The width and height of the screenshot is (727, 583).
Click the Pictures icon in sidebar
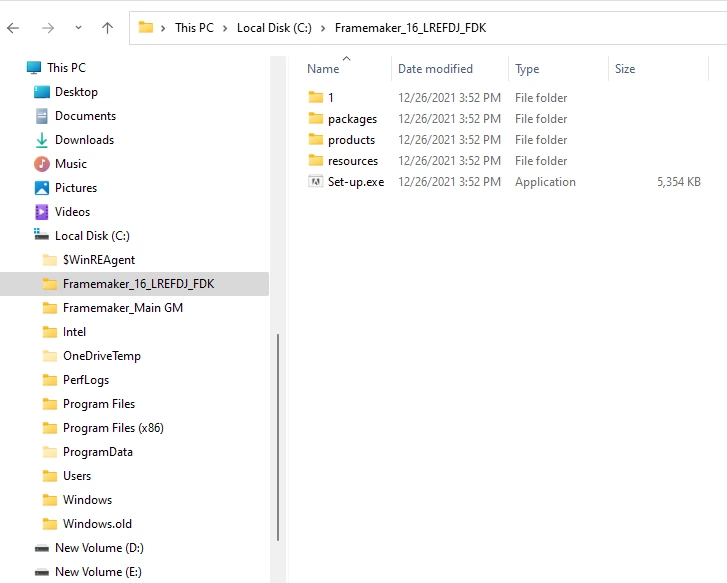[42, 188]
